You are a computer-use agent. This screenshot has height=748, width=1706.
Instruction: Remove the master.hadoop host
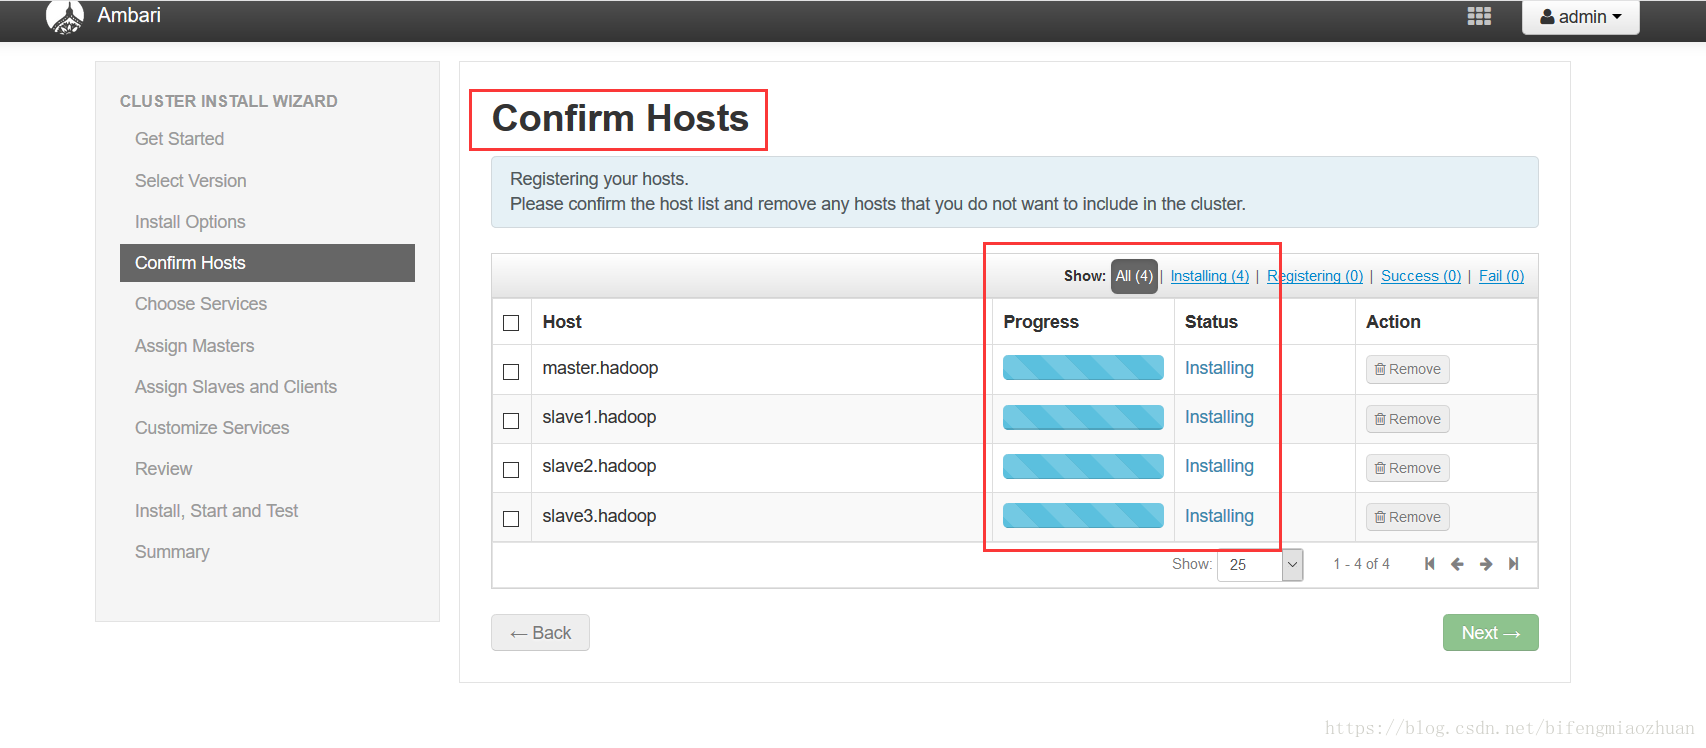coord(1408,369)
